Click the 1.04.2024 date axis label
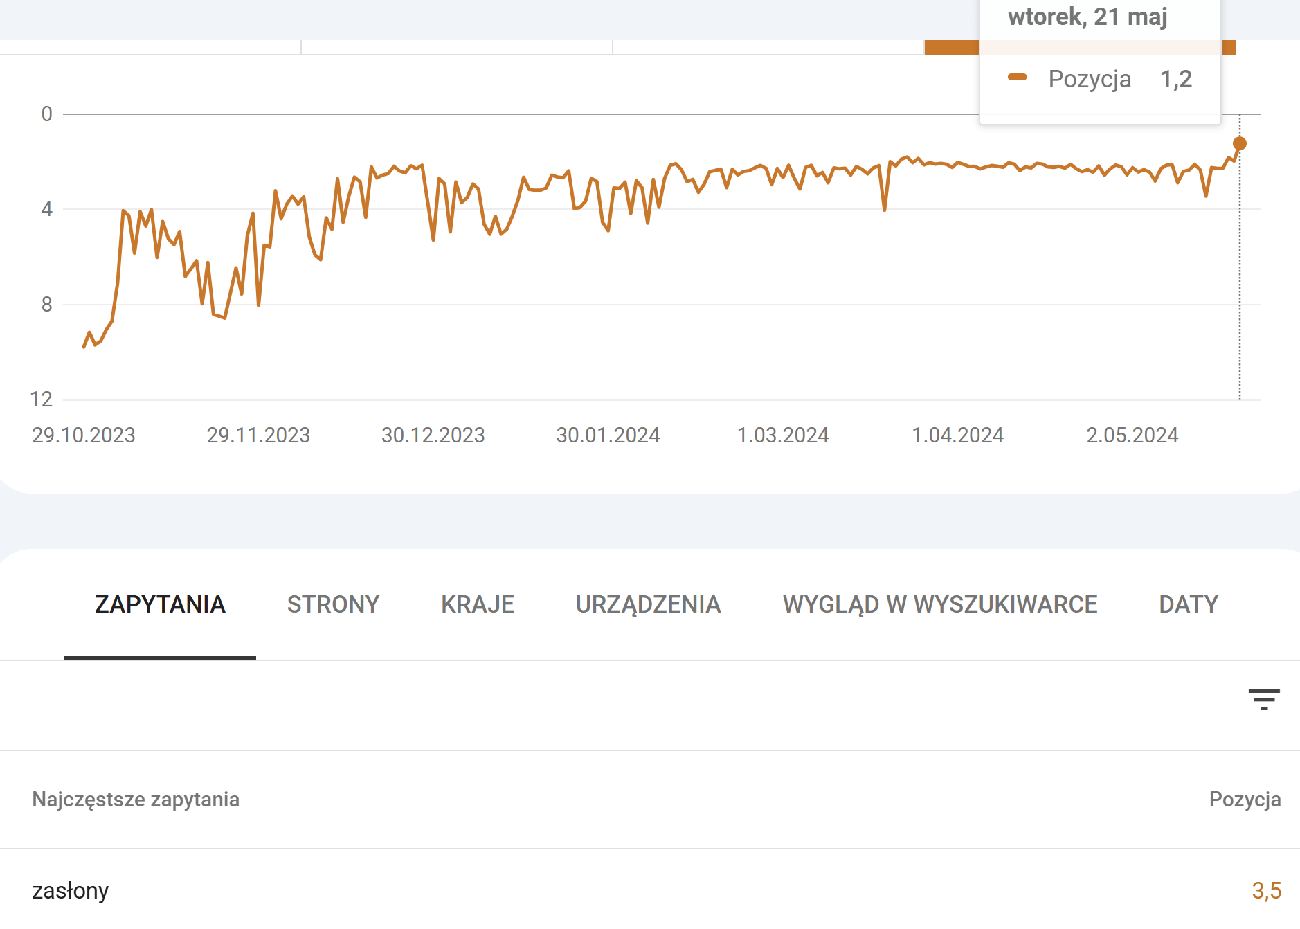Screen dimensions: 1300x929 pyautogui.click(x=957, y=435)
